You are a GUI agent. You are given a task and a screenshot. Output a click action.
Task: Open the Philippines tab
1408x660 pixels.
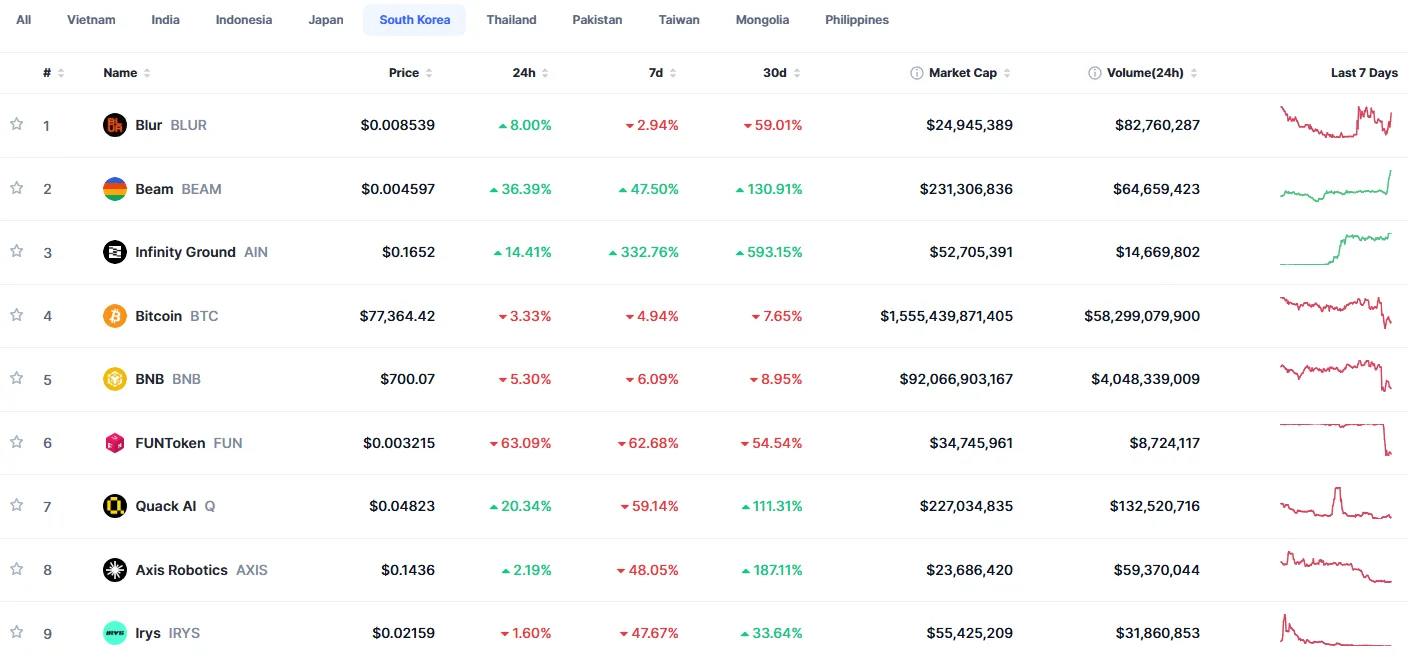coord(857,20)
